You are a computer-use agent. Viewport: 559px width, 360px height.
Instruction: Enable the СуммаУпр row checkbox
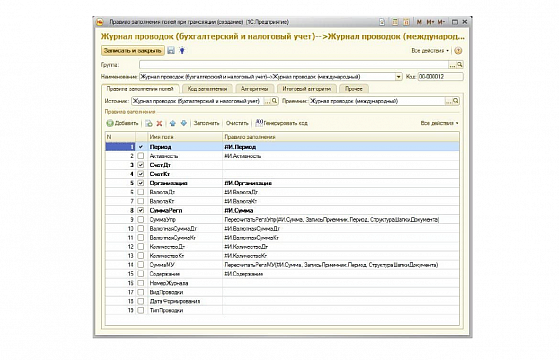coord(141,220)
